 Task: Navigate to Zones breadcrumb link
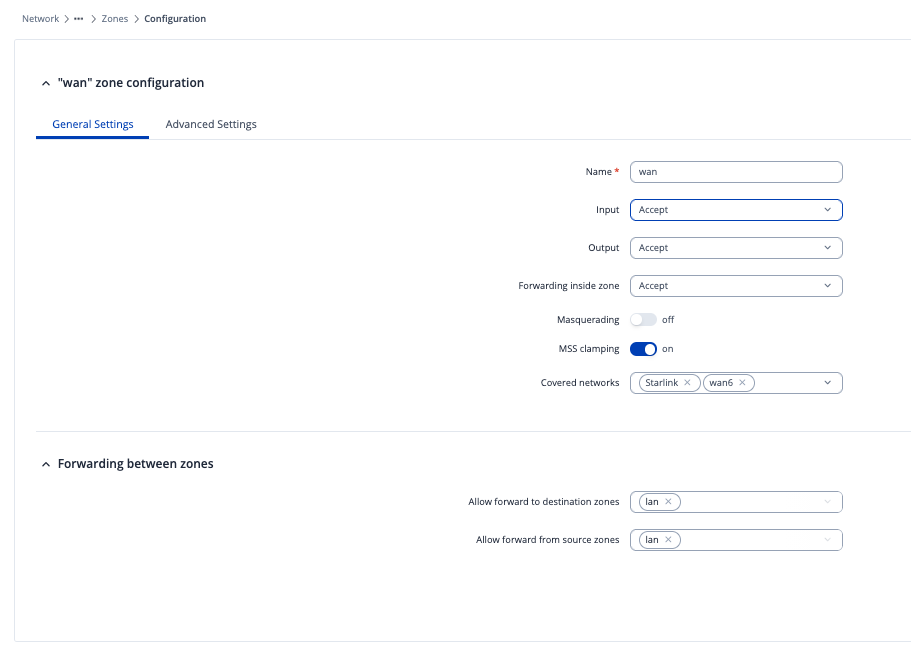click(x=115, y=19)
